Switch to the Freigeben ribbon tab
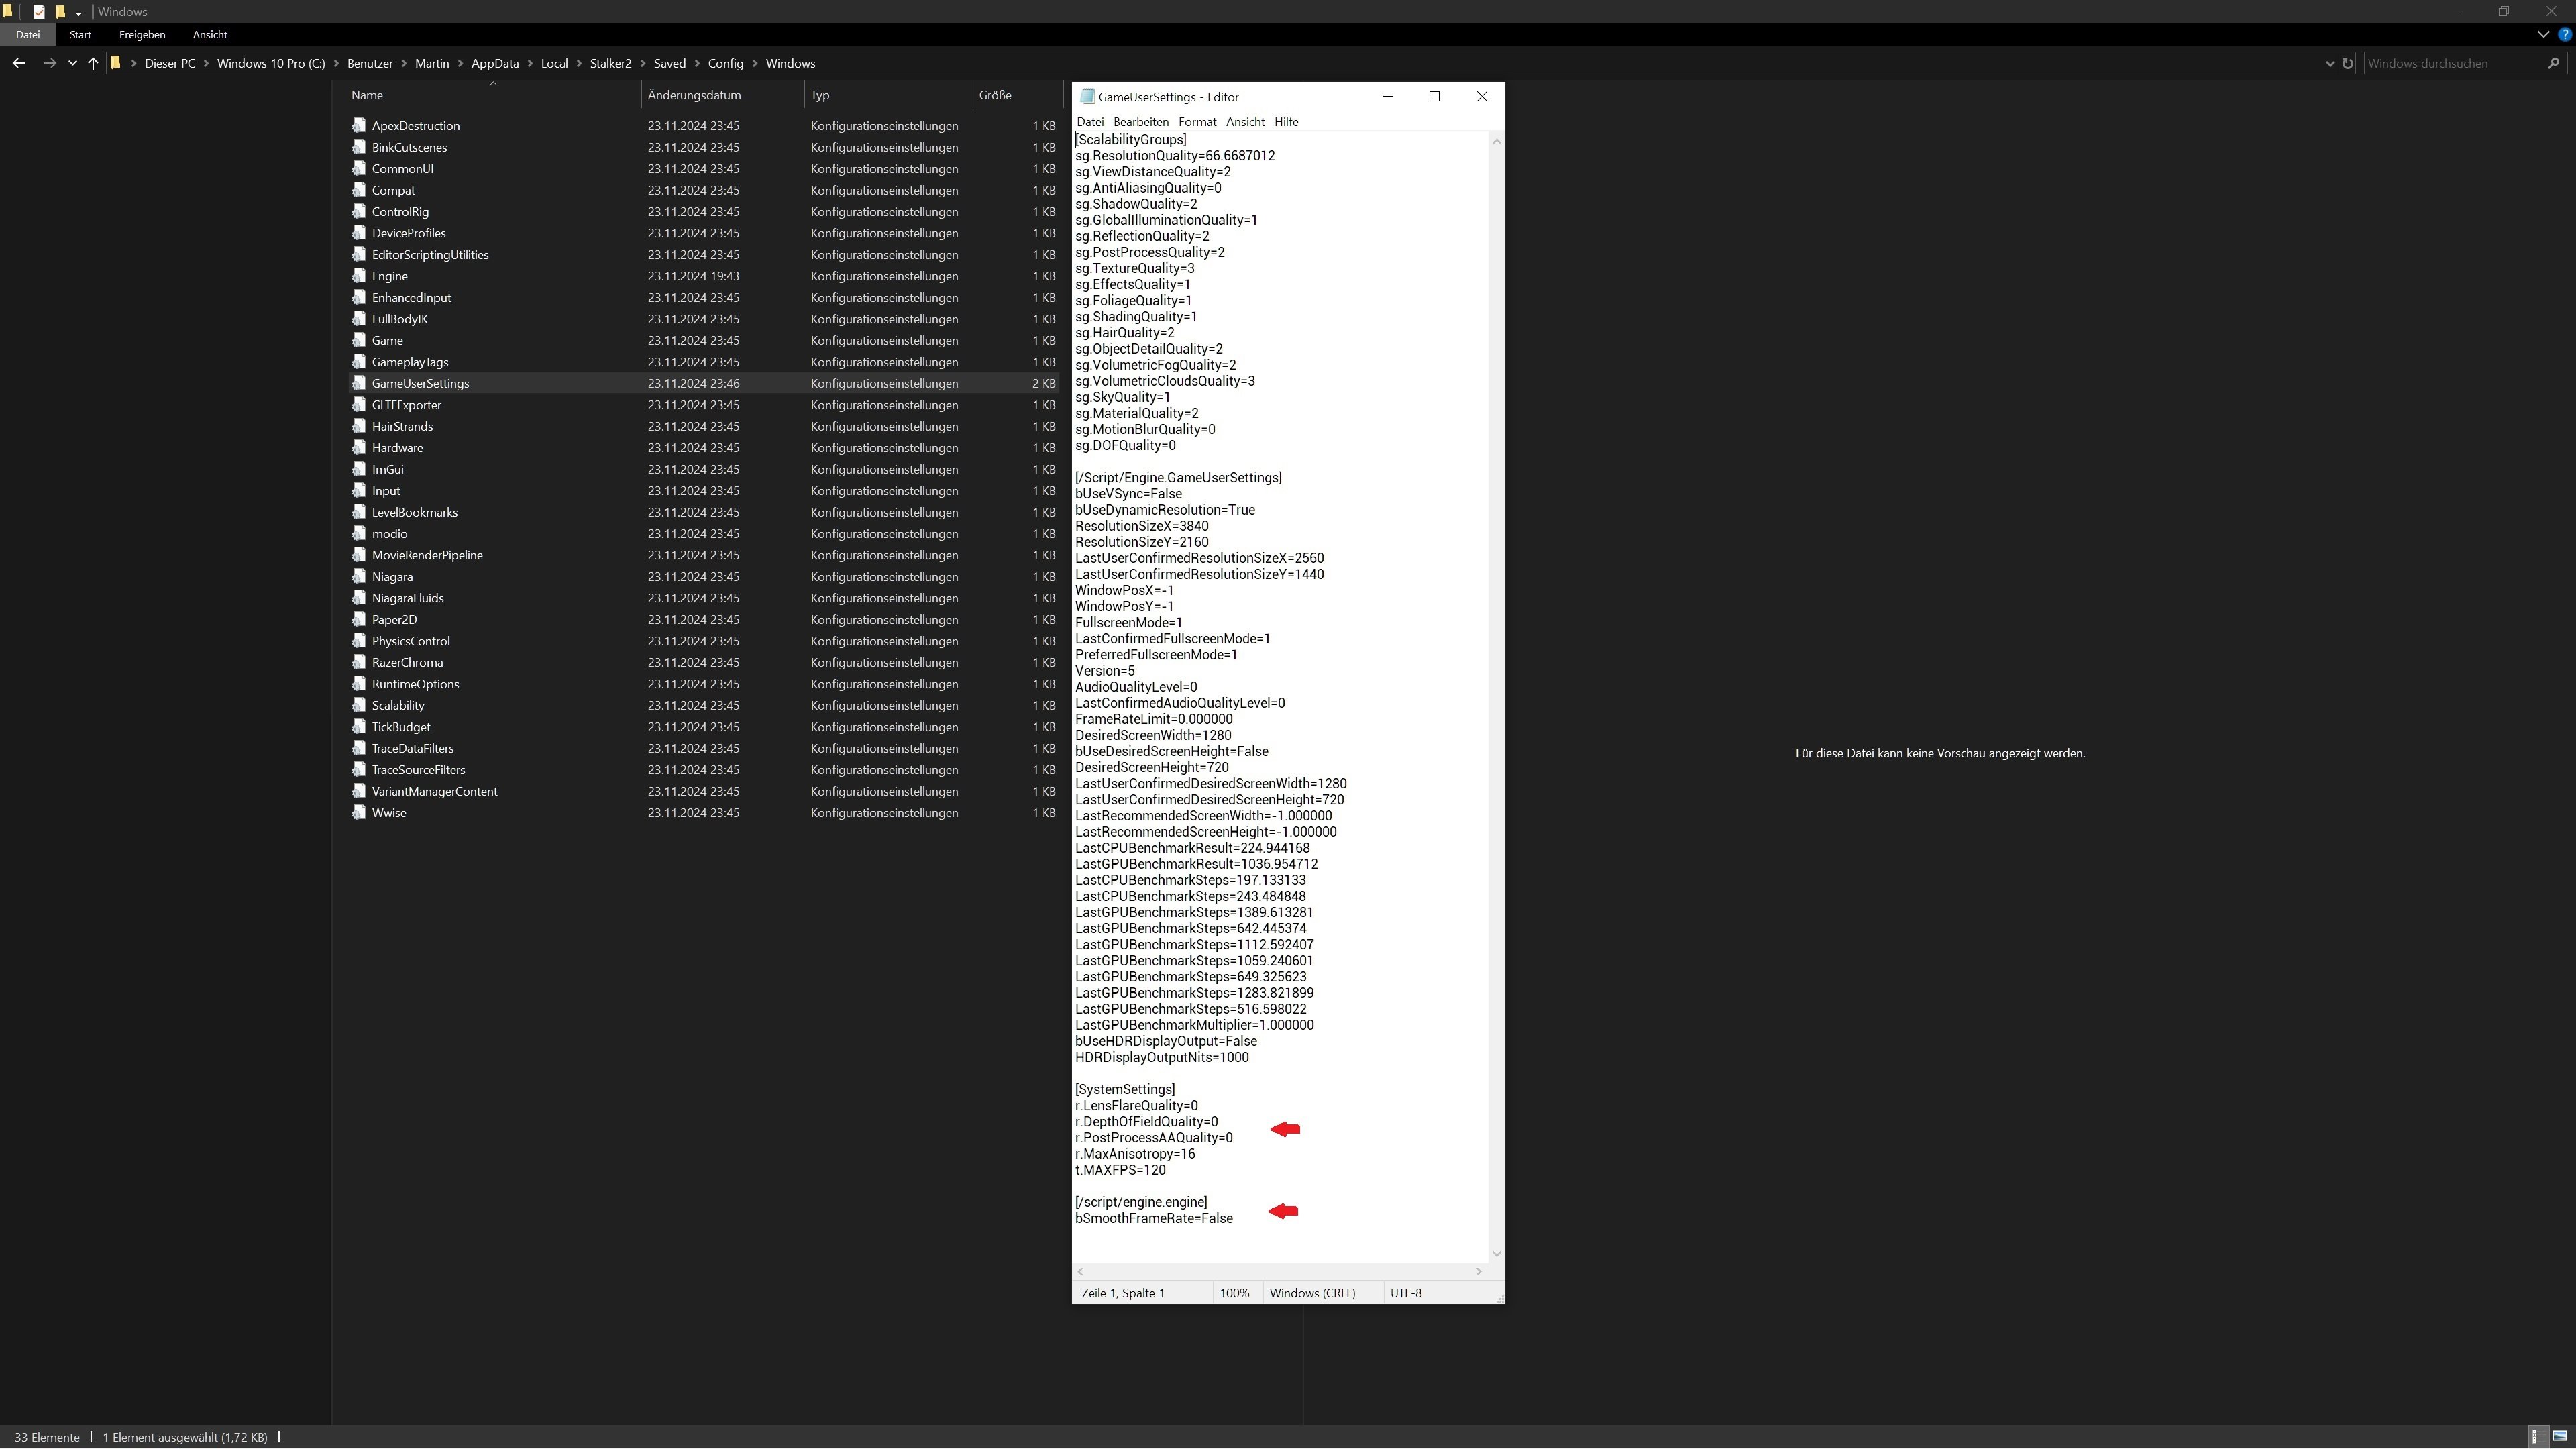The image size is (2576, 1449). click(x=142, y=34)
